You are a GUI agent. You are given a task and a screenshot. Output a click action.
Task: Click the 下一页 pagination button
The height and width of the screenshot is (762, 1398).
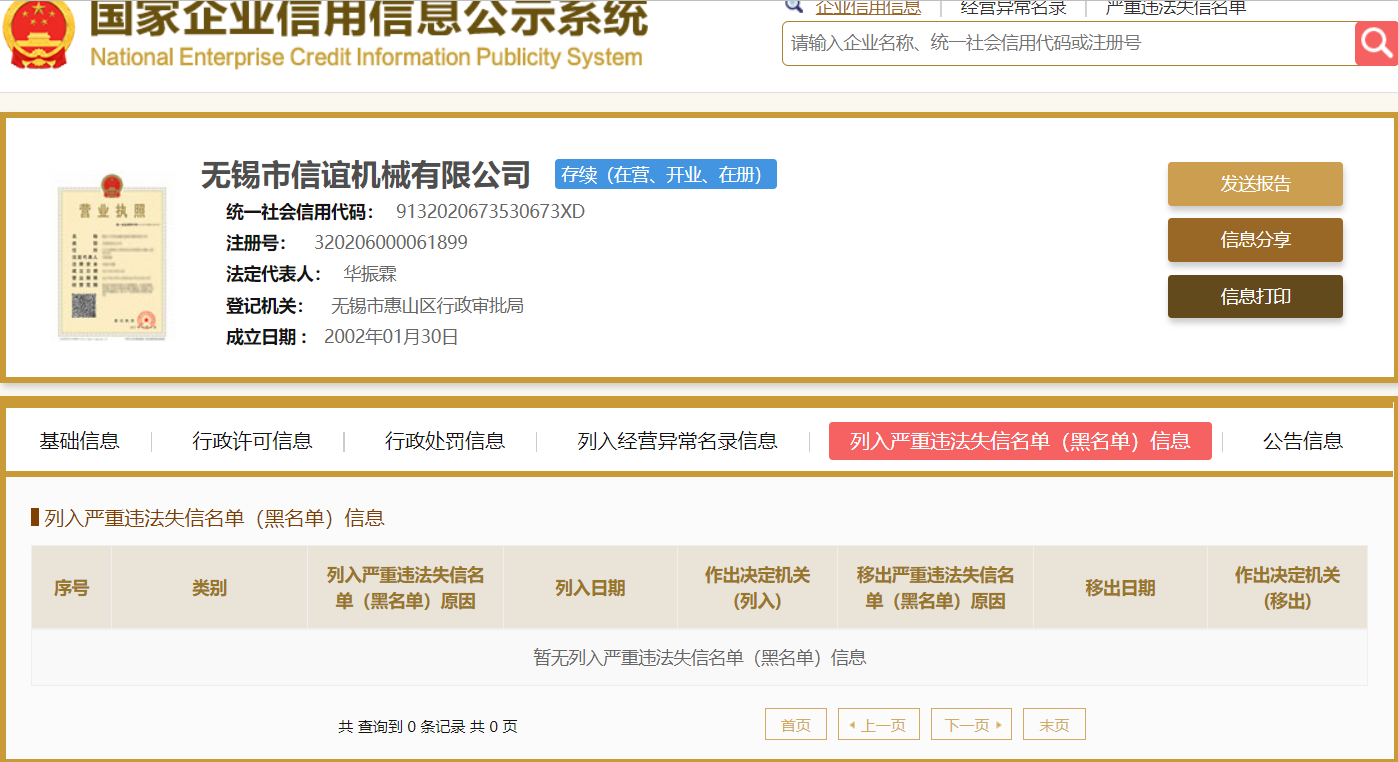click(x=971, y=725)
